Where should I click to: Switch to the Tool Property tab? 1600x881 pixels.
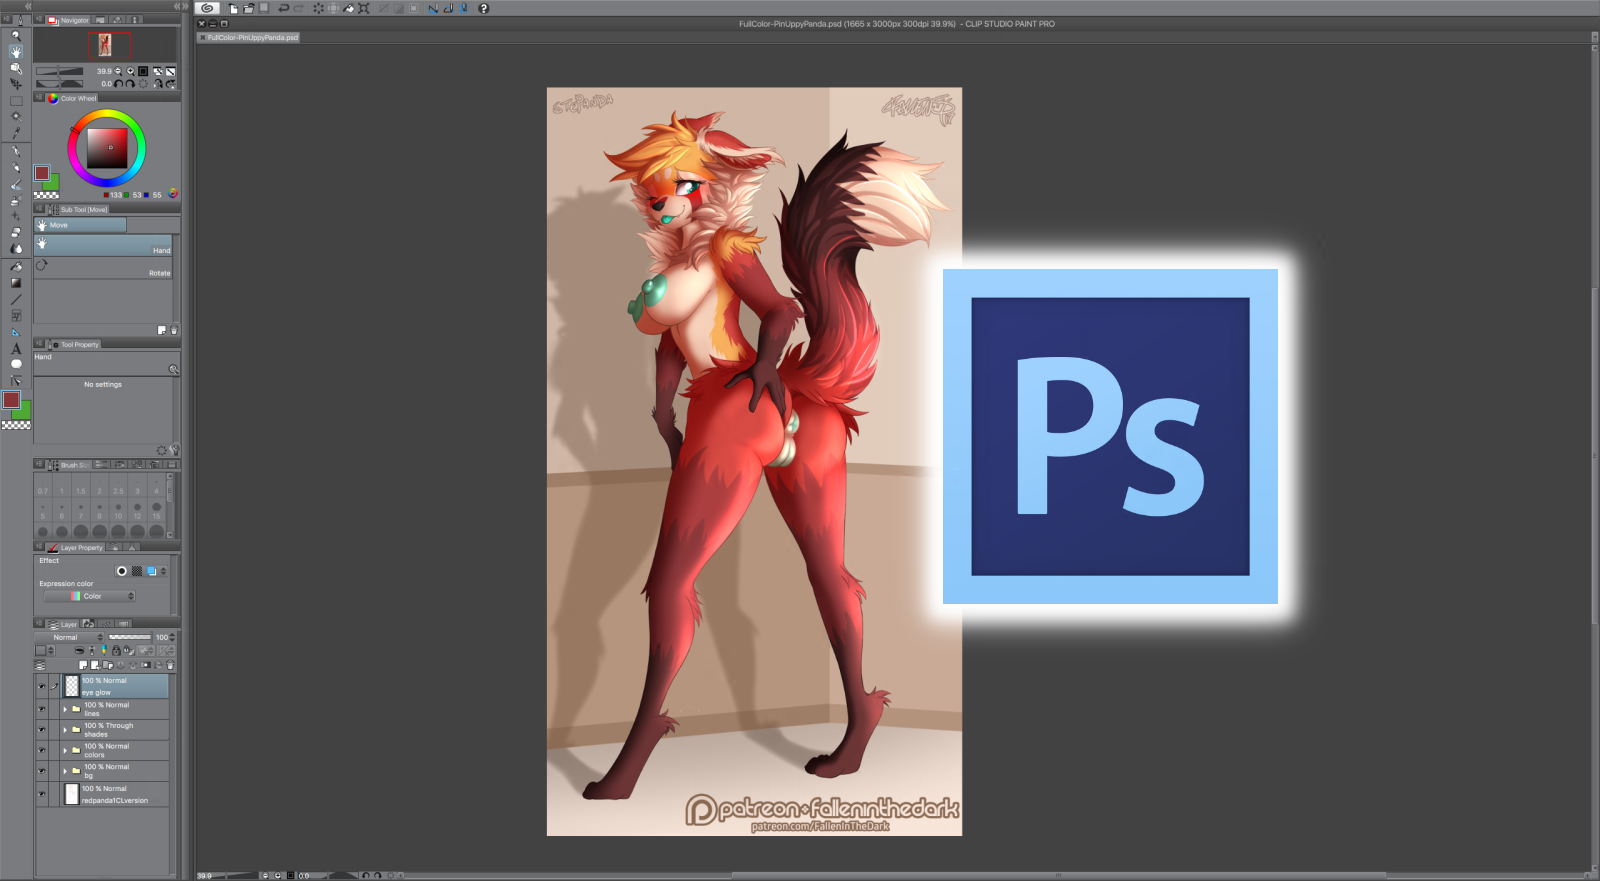[75, 344]
